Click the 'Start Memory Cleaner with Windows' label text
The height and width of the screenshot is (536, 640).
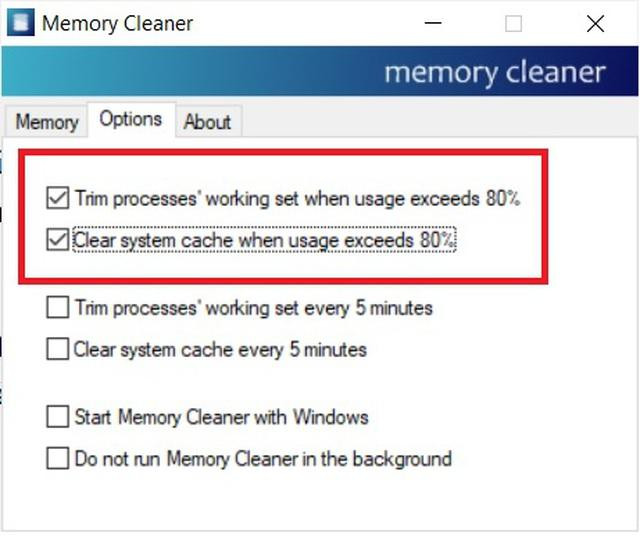click(x=221, y=417)
